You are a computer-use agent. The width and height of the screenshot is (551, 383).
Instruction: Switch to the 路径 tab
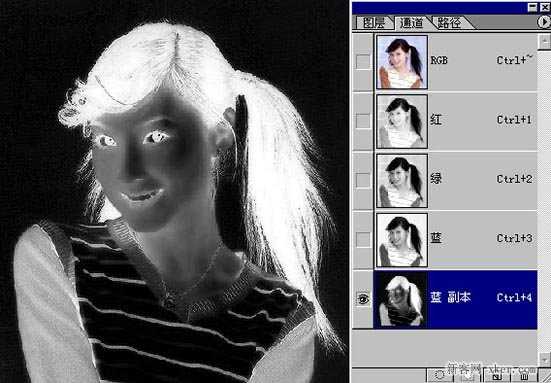[x=449, y=23]
